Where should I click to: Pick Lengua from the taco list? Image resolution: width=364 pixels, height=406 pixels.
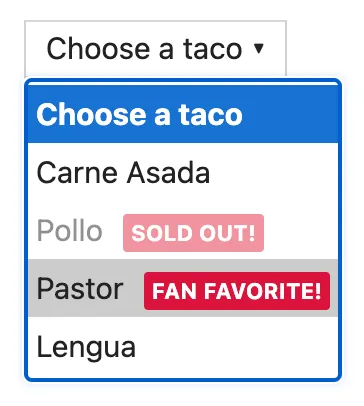click(183, 347)
